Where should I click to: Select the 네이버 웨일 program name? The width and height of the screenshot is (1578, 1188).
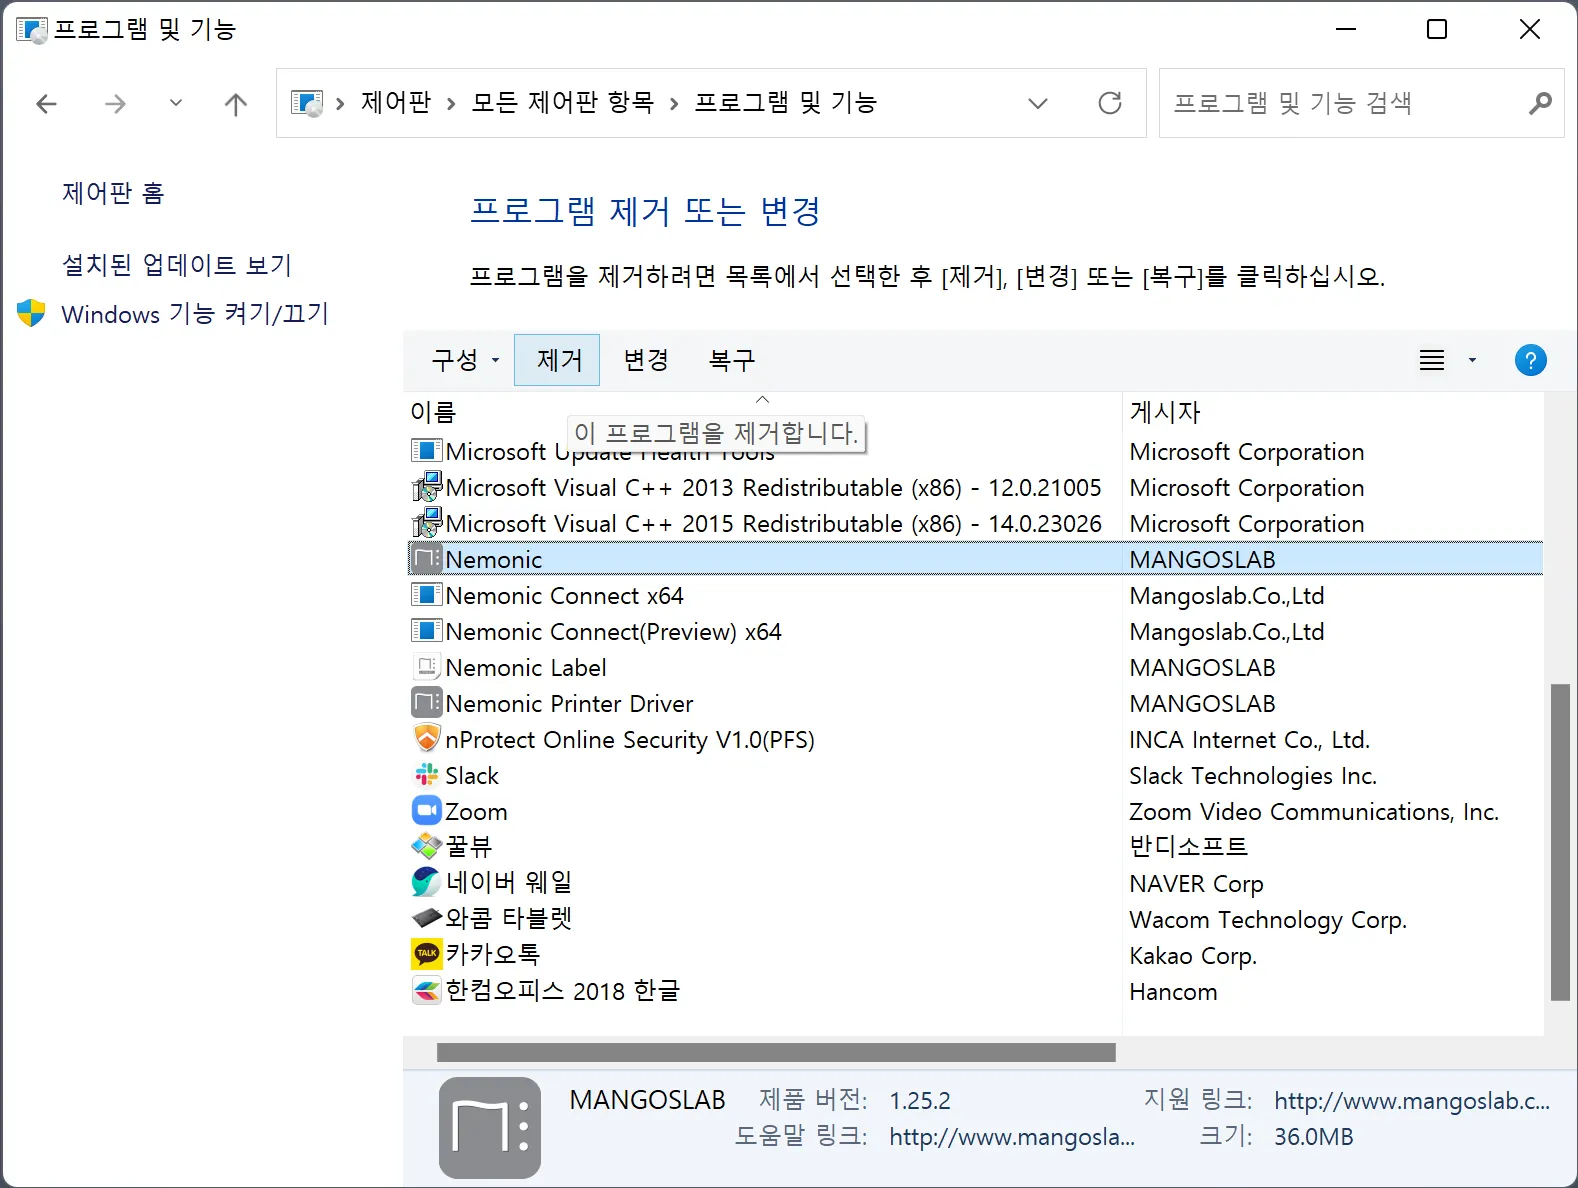pyautogui.click(x=509, y=882)
